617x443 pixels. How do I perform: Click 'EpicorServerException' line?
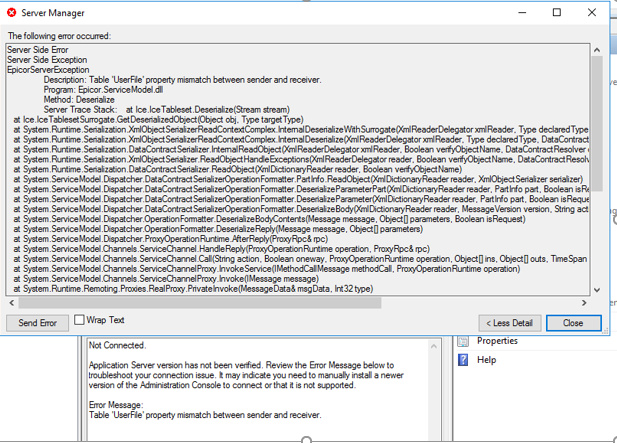[x=48, y=70]
